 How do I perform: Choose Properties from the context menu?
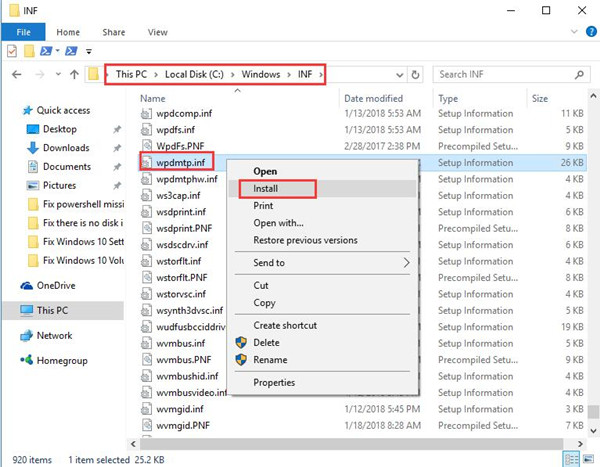tap(322, 382)
